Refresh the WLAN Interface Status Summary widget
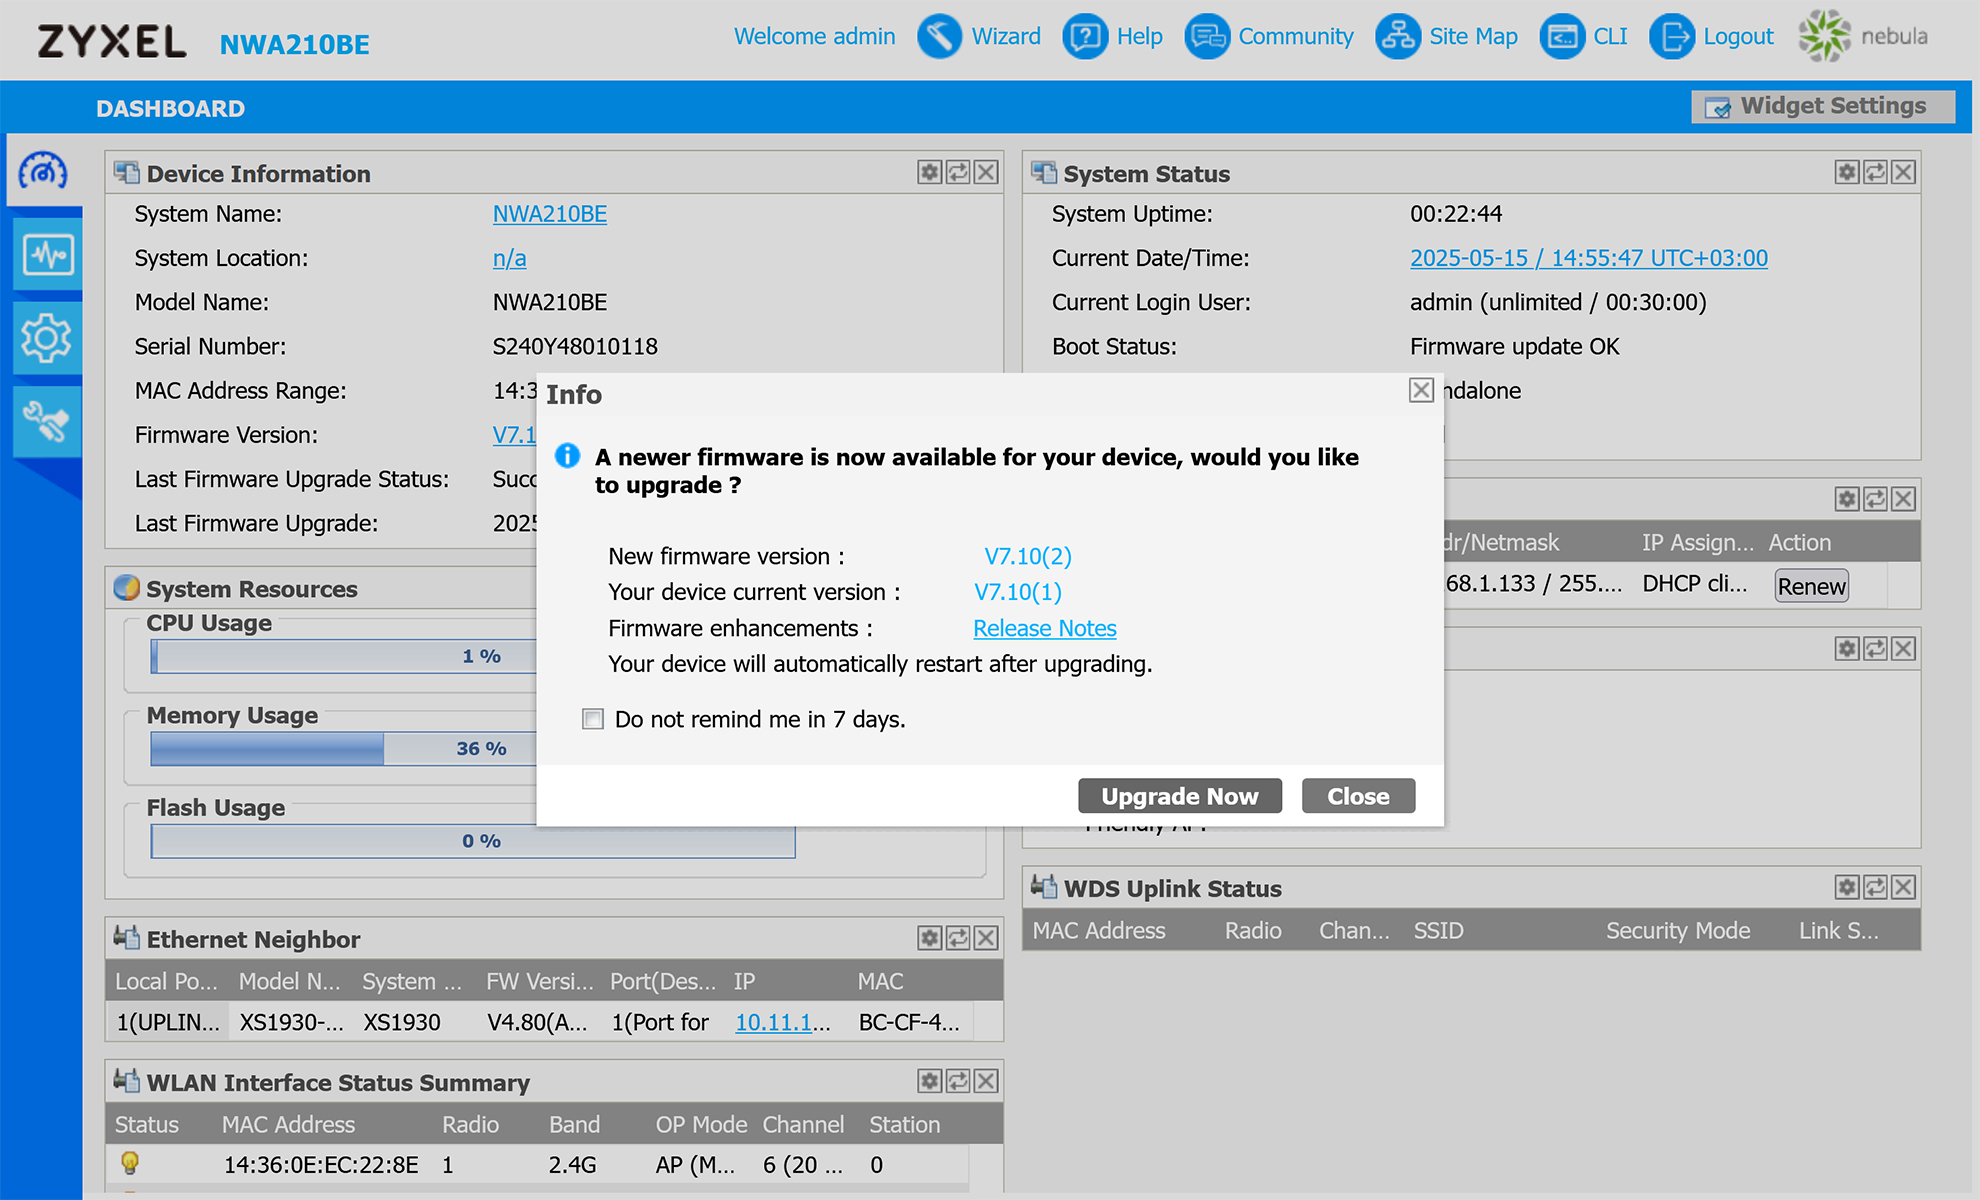Viewport: 1980px width, 1200px height. (958, 1081)
